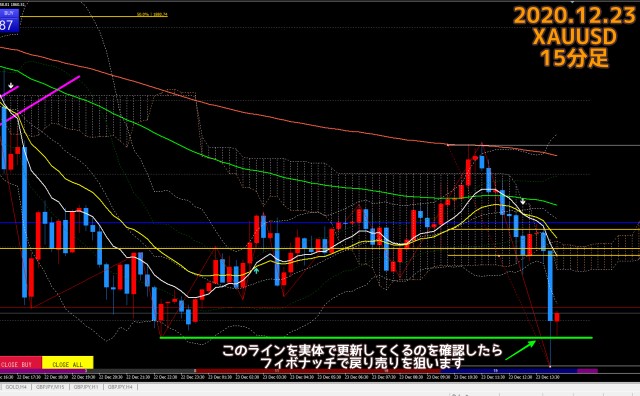This screenshot has height=396, width=640.
Task: Click the 22 Dec 23:30 time label
Action: coord(193,377)
